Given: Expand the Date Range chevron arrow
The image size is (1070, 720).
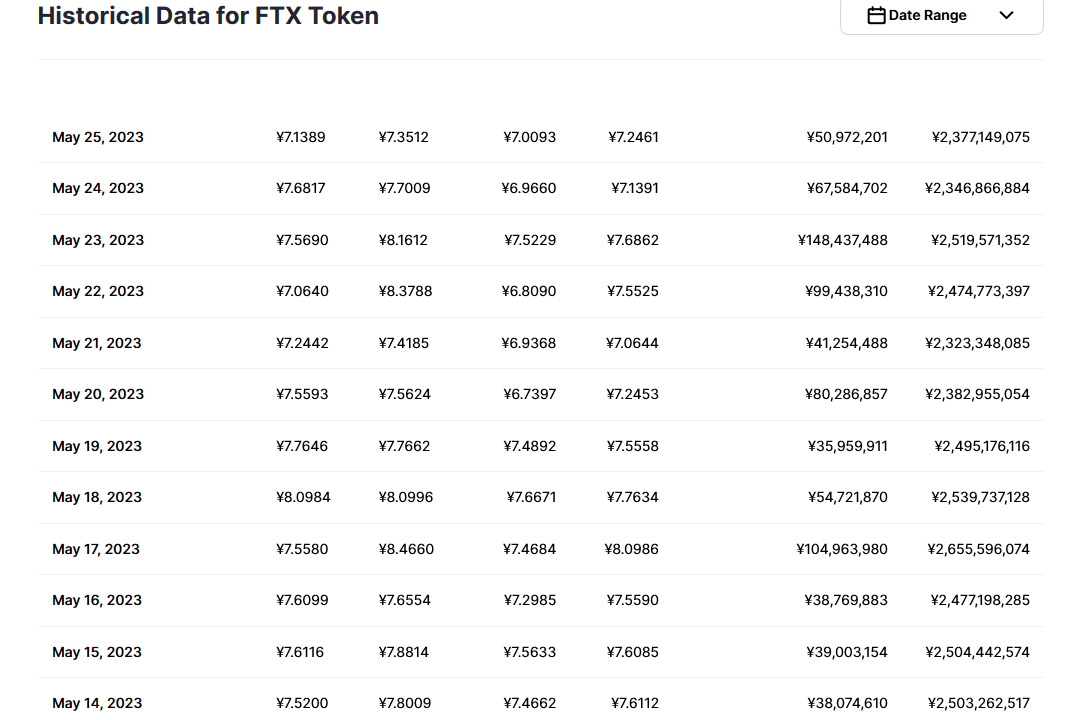Looking at the screenshot, I should coord(1007,15).
